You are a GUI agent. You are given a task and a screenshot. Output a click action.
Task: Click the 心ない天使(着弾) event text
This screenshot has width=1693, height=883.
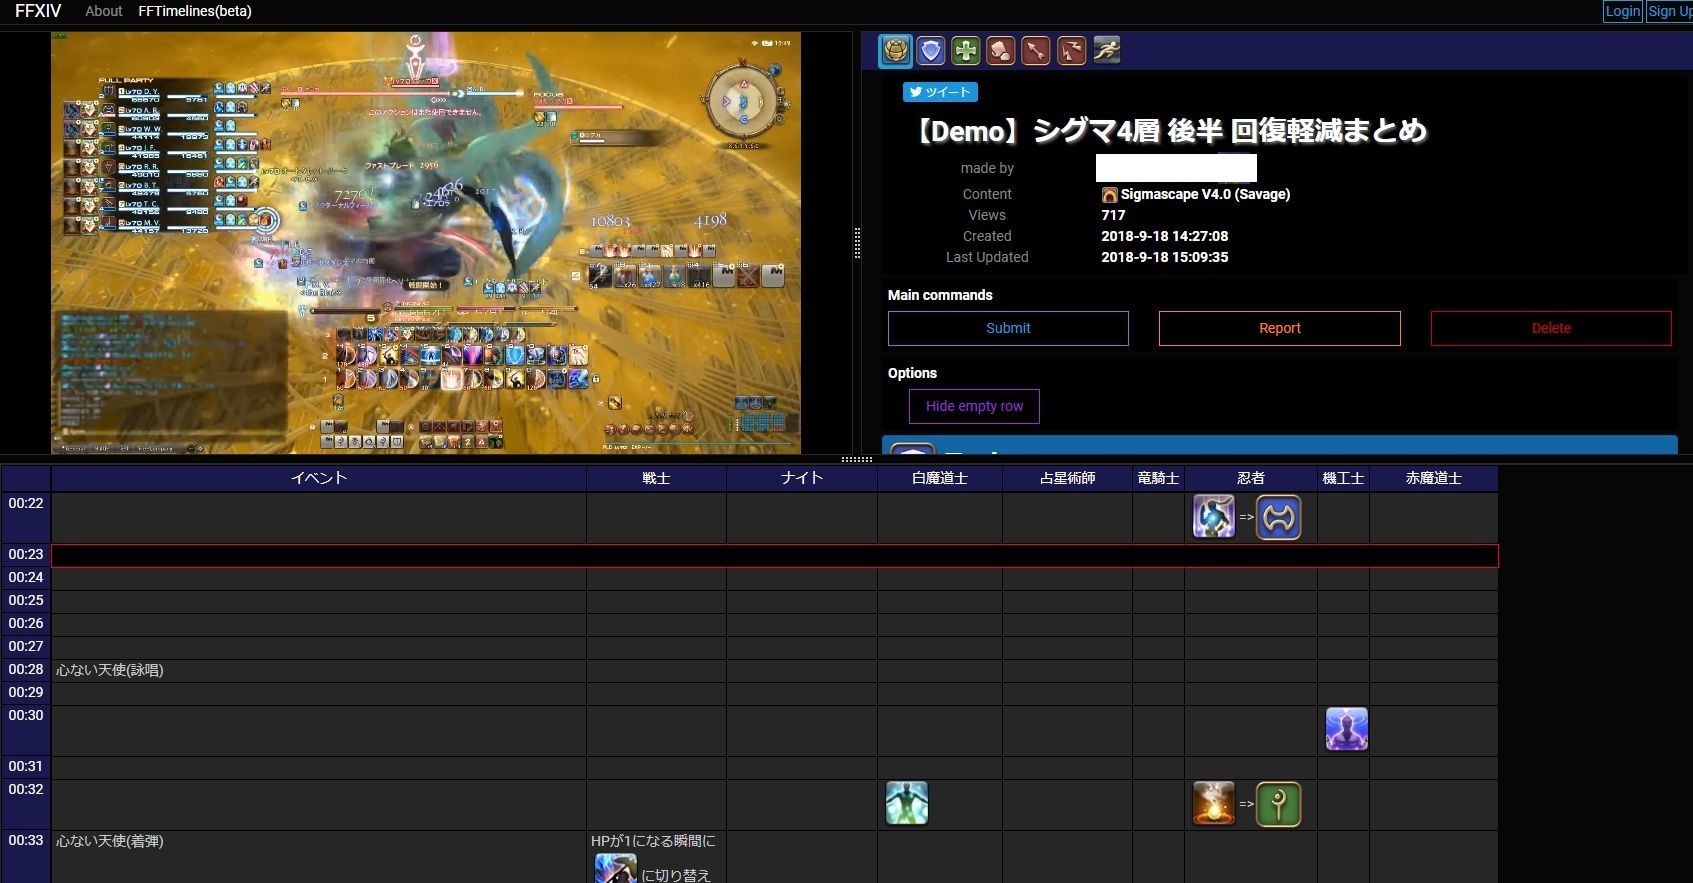(x=110, y=841)
